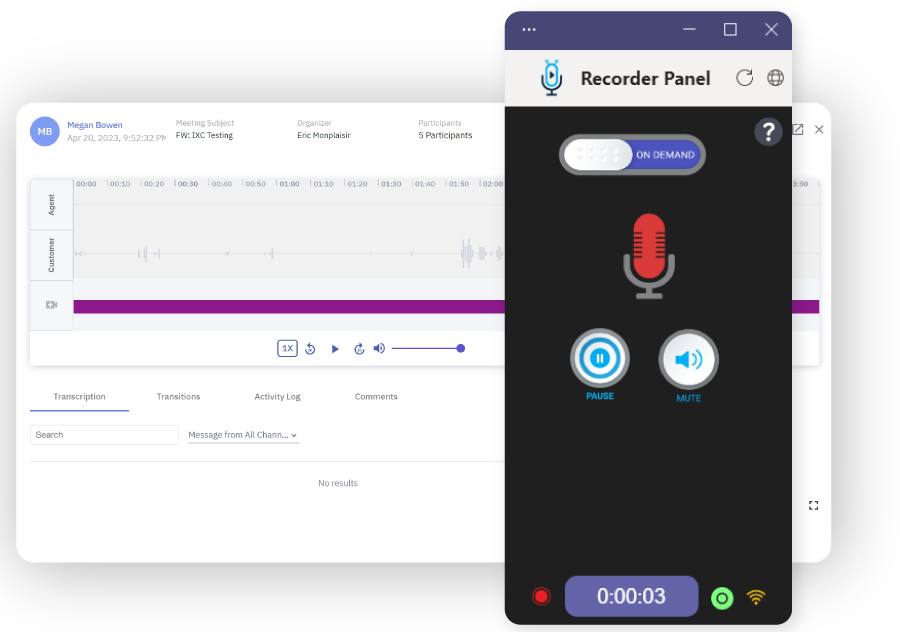This screenshot has width=900, height=632.
Task: Mute audio in Recorder Panel
Action: [688, 360]
